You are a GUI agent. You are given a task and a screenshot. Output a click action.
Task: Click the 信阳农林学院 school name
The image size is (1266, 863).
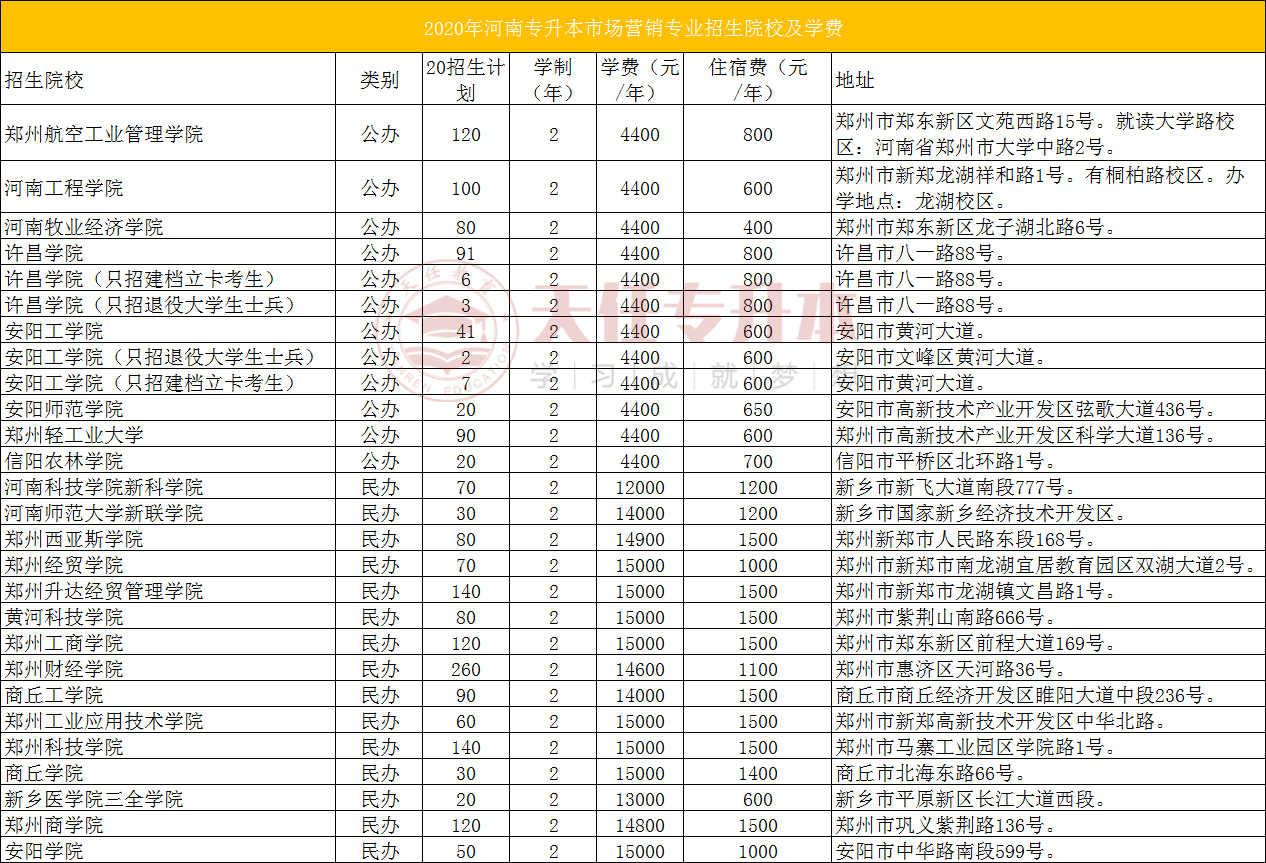pos(64,461)
